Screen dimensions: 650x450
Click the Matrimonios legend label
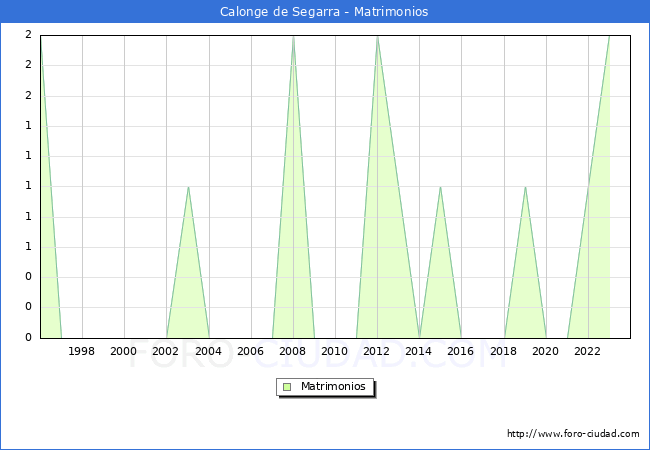coord(333,386)
